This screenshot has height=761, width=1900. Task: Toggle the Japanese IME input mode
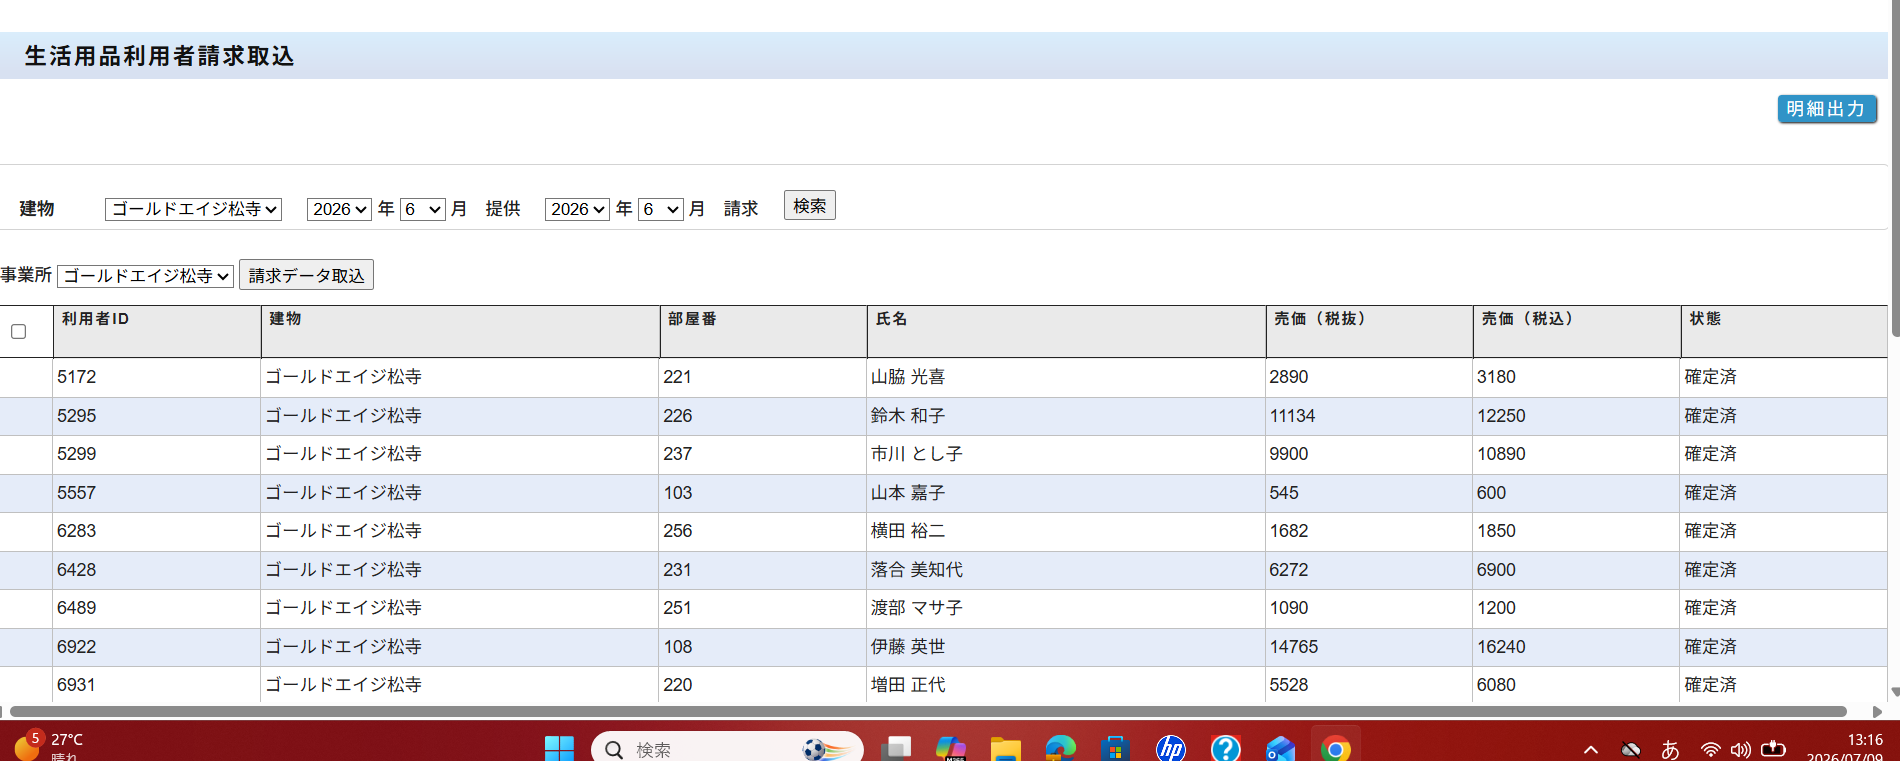pos(1670,749)
